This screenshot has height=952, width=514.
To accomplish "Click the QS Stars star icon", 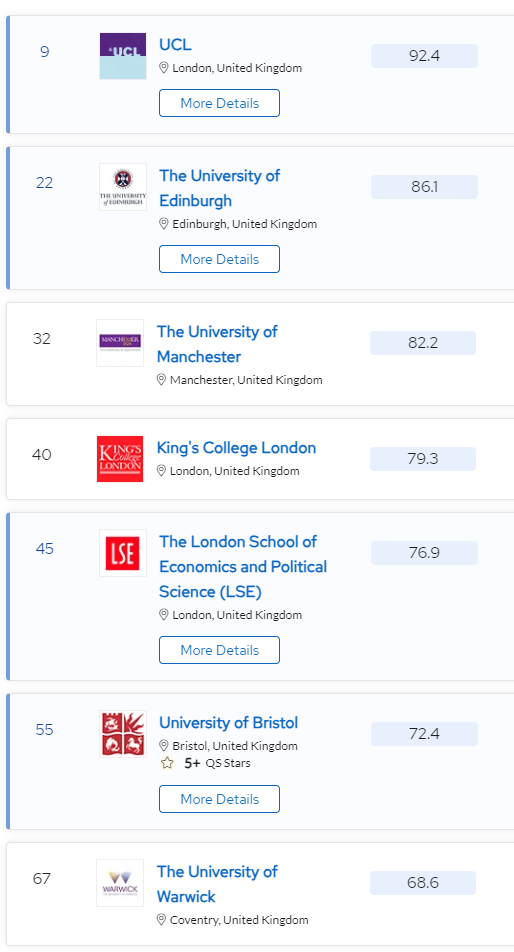I will [x=167, y=763].
